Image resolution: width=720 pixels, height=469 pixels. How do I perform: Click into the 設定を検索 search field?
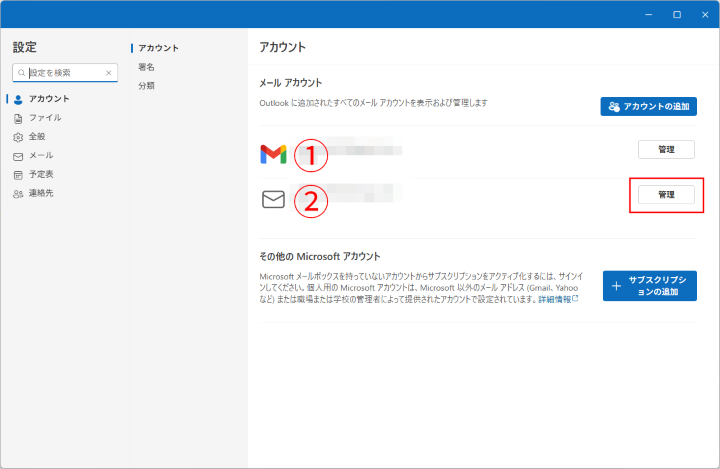click(65, 73)
